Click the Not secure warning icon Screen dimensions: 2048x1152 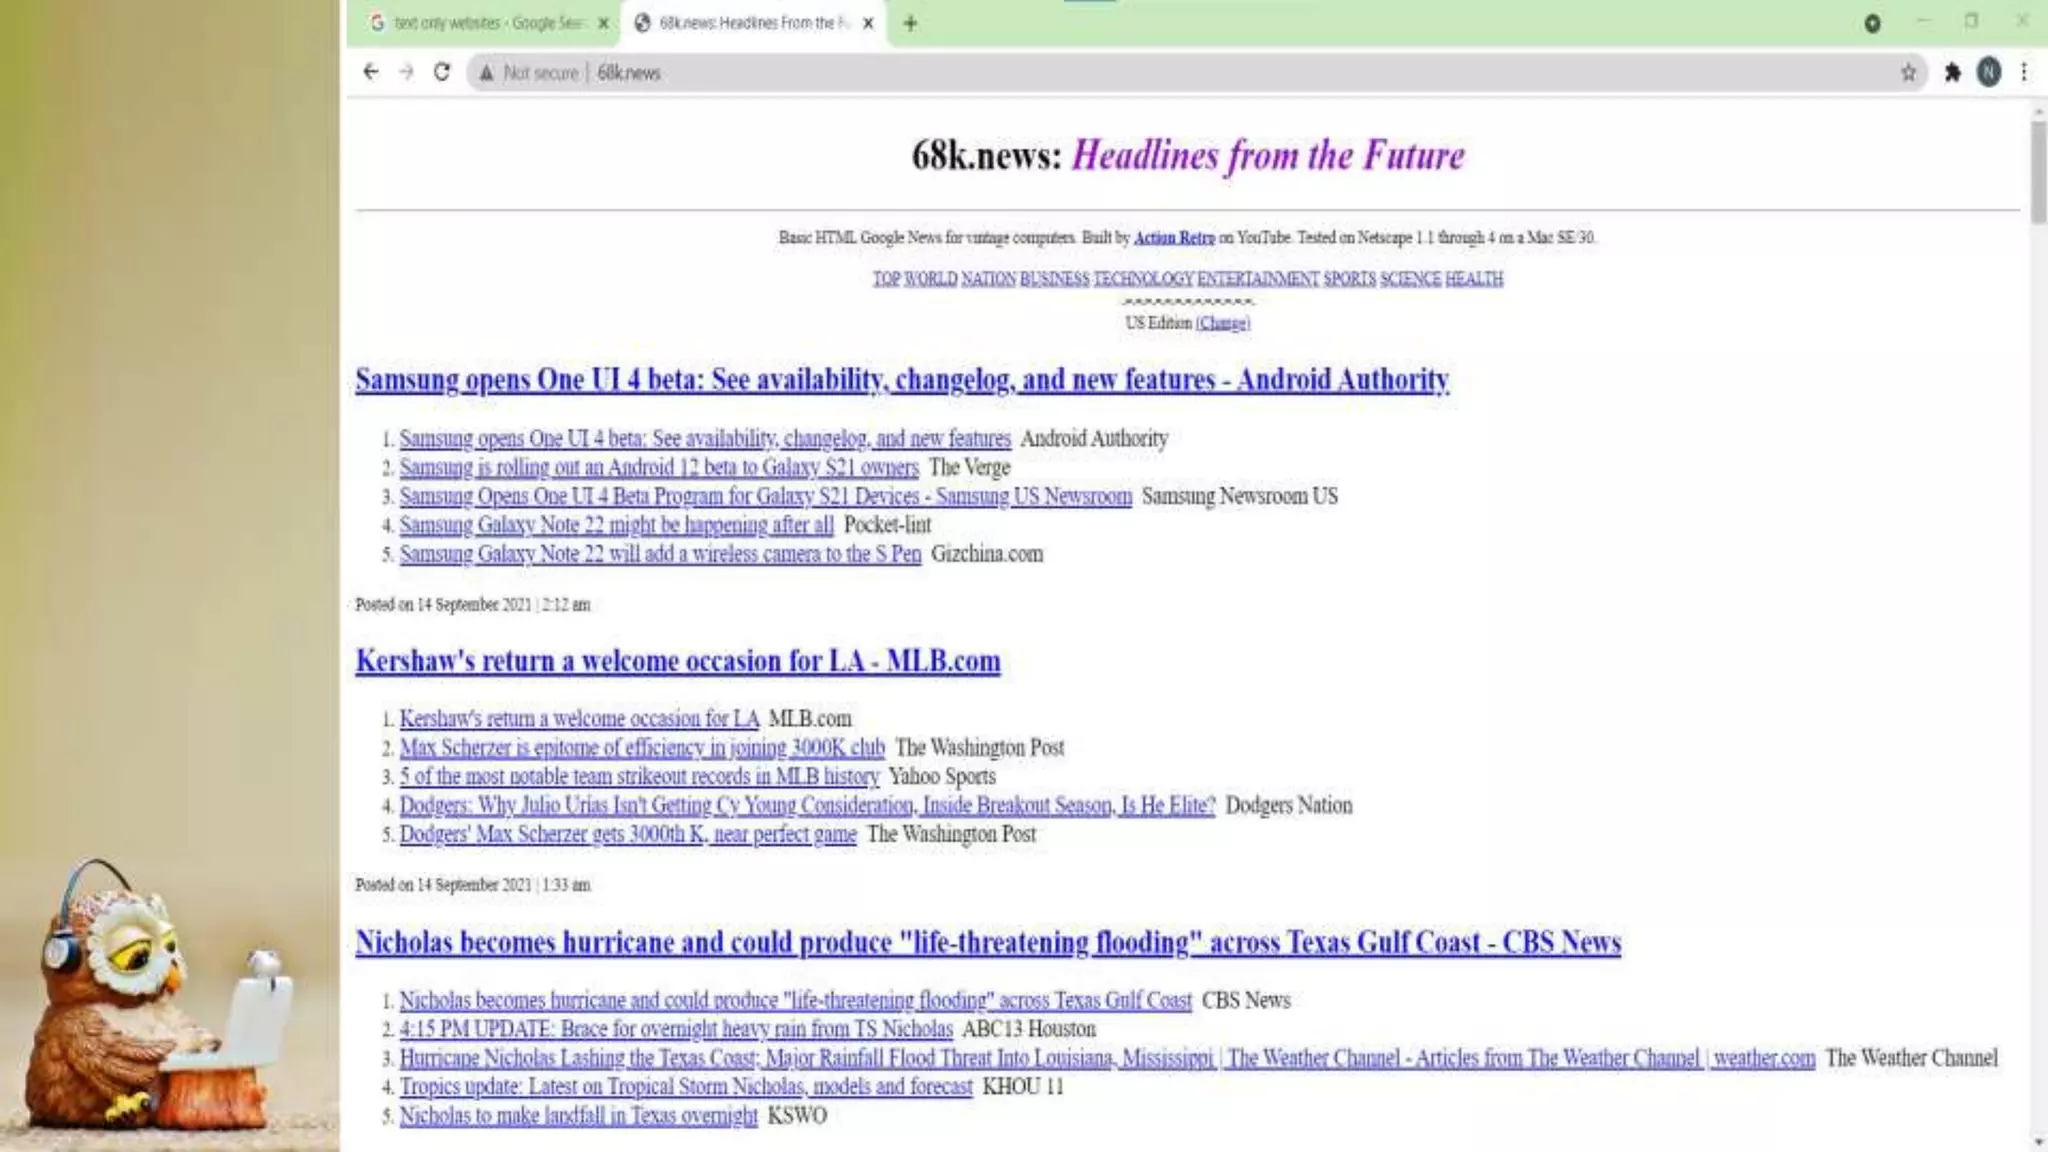pos(487,72)
